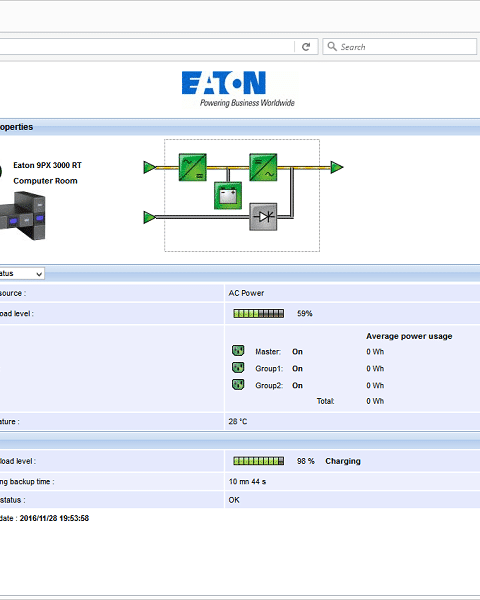Click the green battery icon in diagram
This screenshot has width=480, height=600.
(228, 196)
